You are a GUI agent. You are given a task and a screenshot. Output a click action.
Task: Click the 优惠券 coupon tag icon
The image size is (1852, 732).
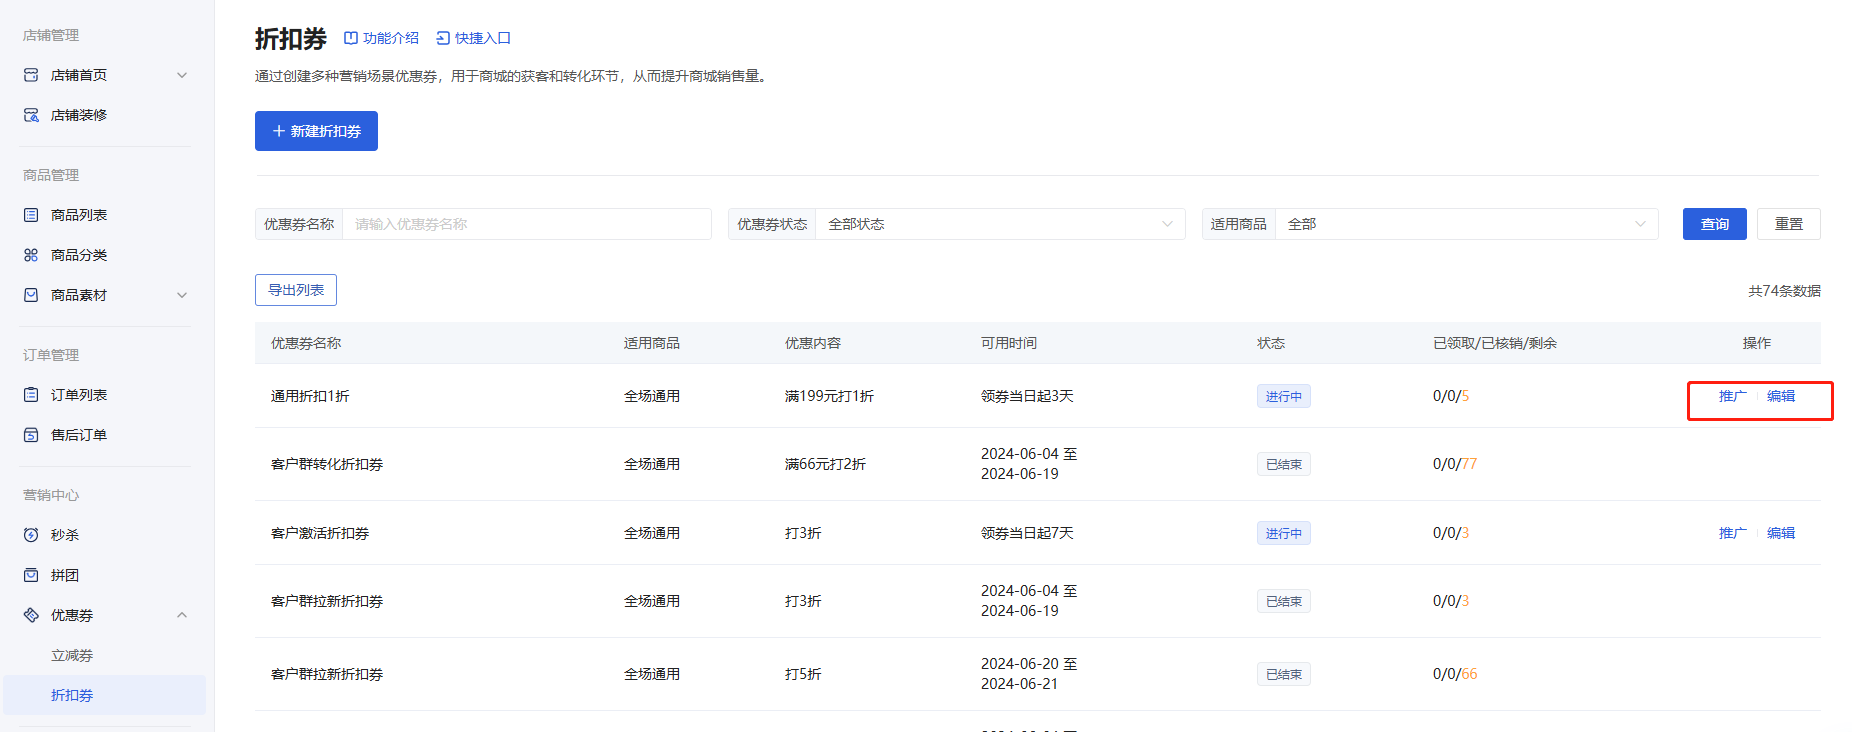click(31, 615)
